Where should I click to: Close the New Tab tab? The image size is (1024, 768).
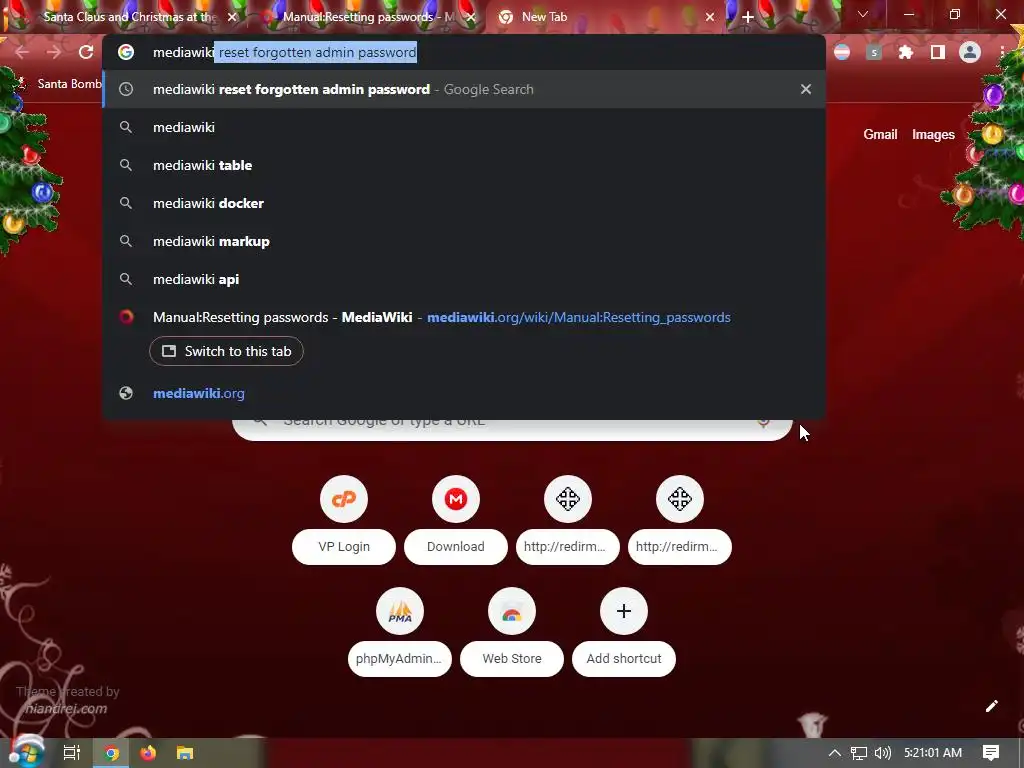pos(710,17)
